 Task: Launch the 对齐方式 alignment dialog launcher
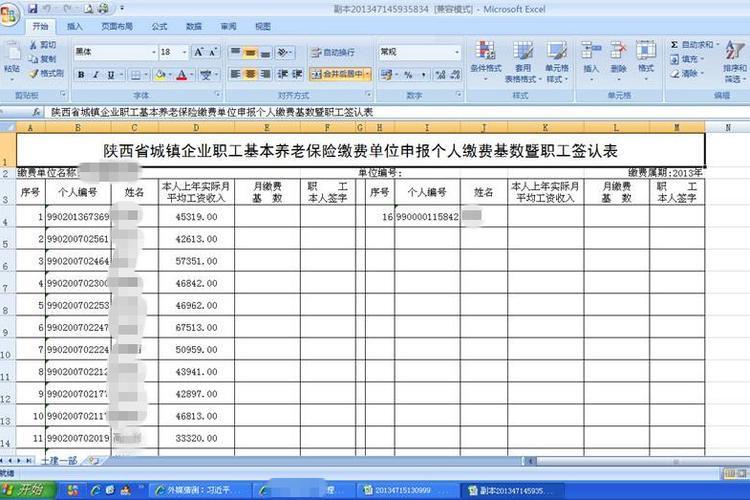click(x=368, y=94)
